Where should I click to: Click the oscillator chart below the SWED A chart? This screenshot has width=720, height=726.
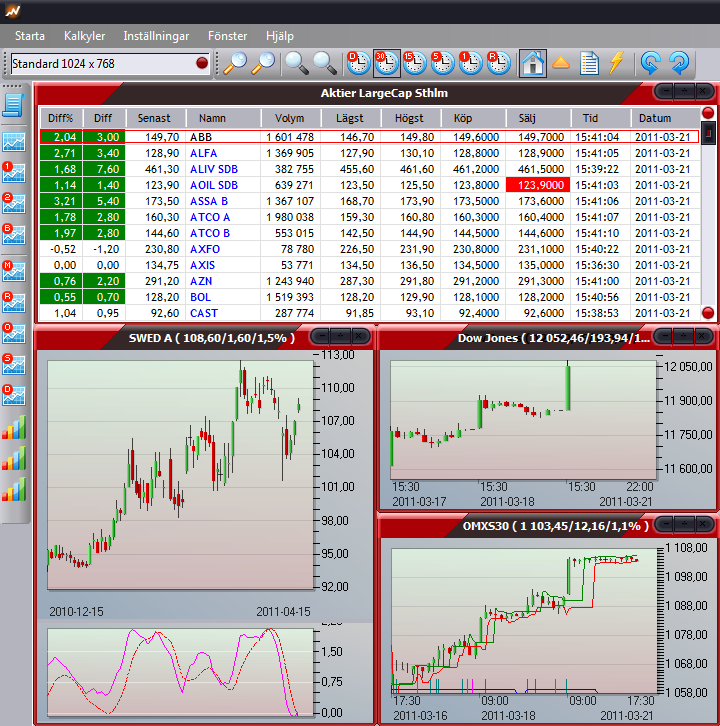pos(180,672)
